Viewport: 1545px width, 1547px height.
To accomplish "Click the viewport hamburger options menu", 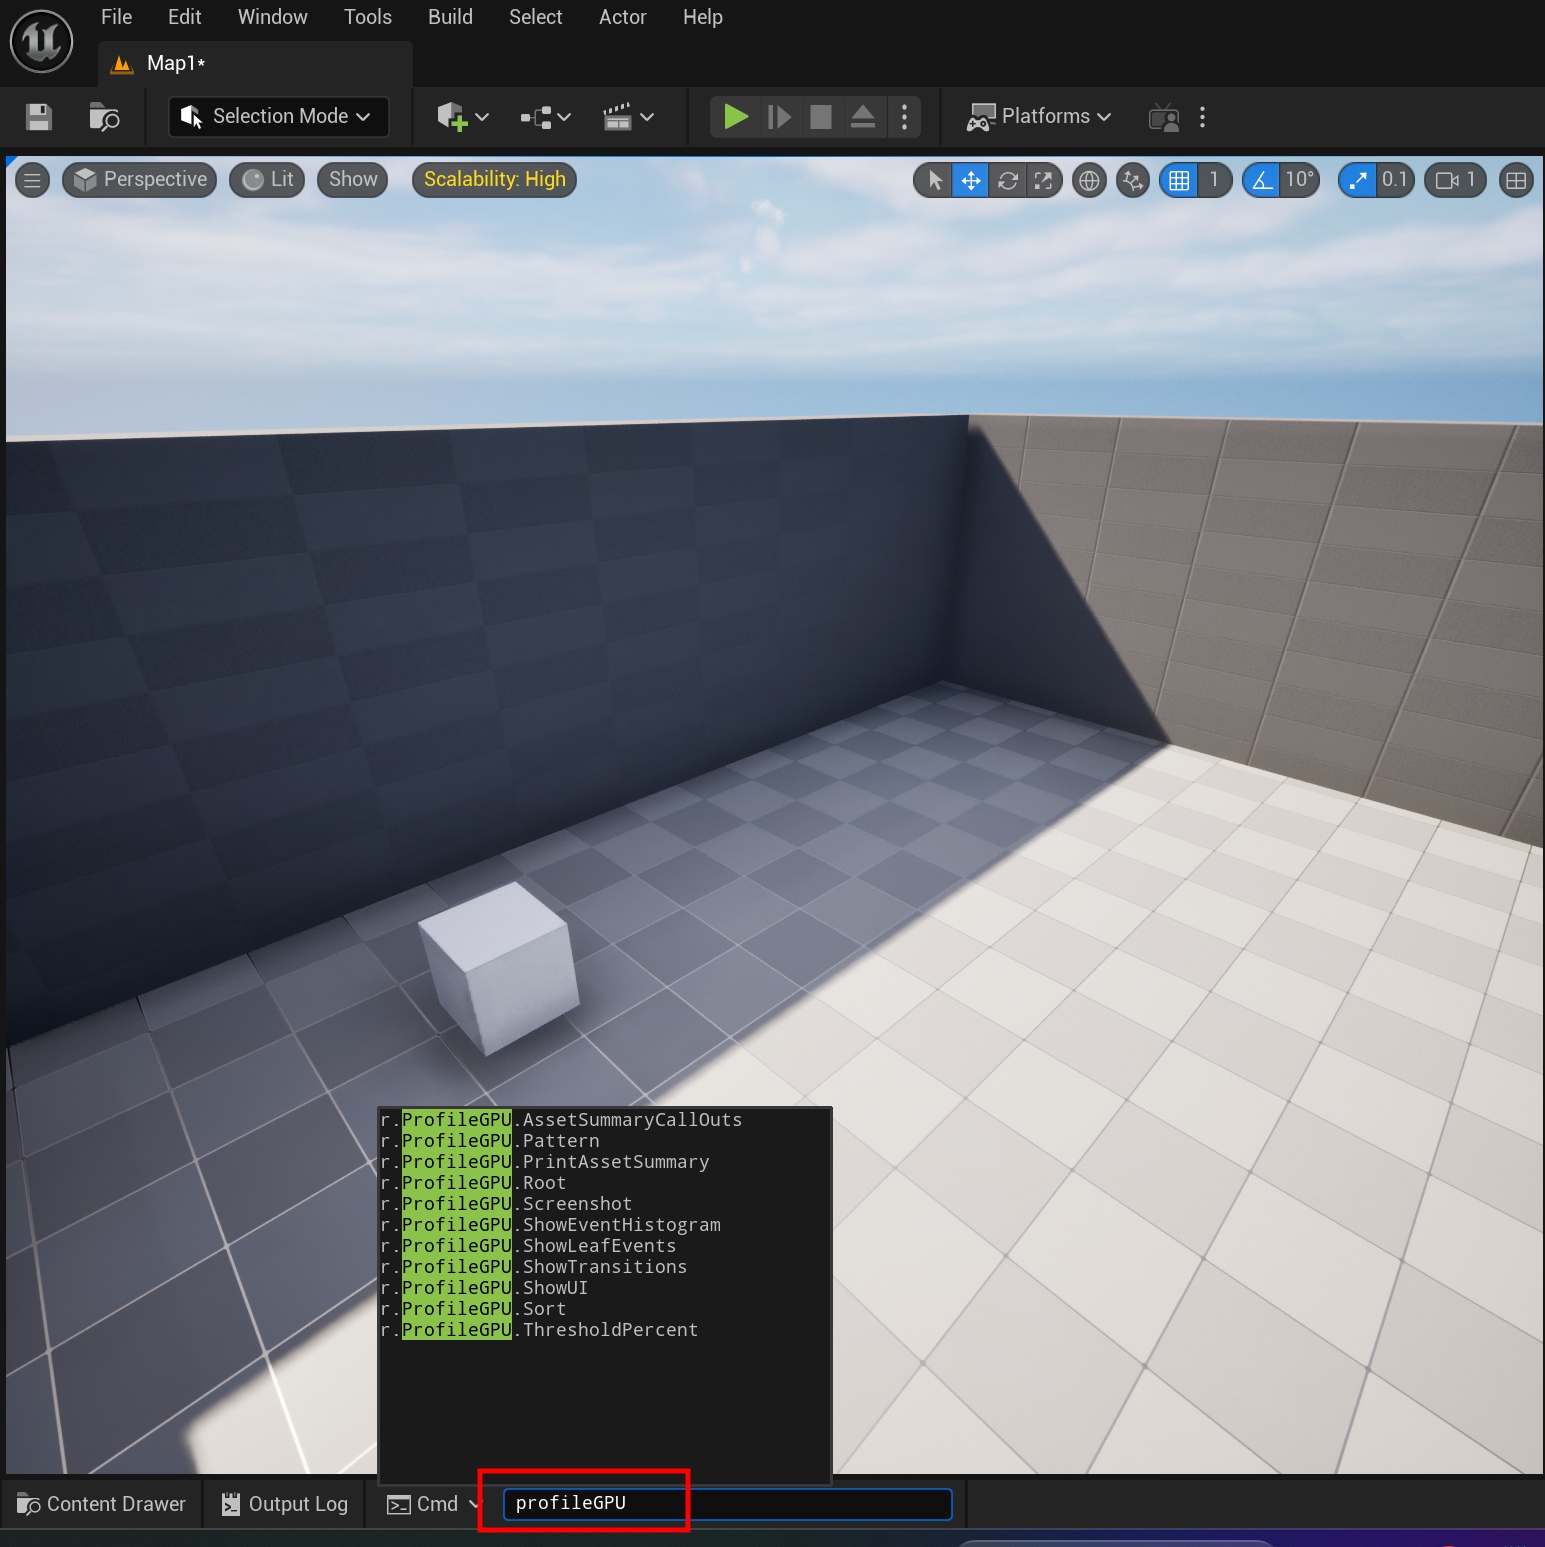I will point(32,180).
